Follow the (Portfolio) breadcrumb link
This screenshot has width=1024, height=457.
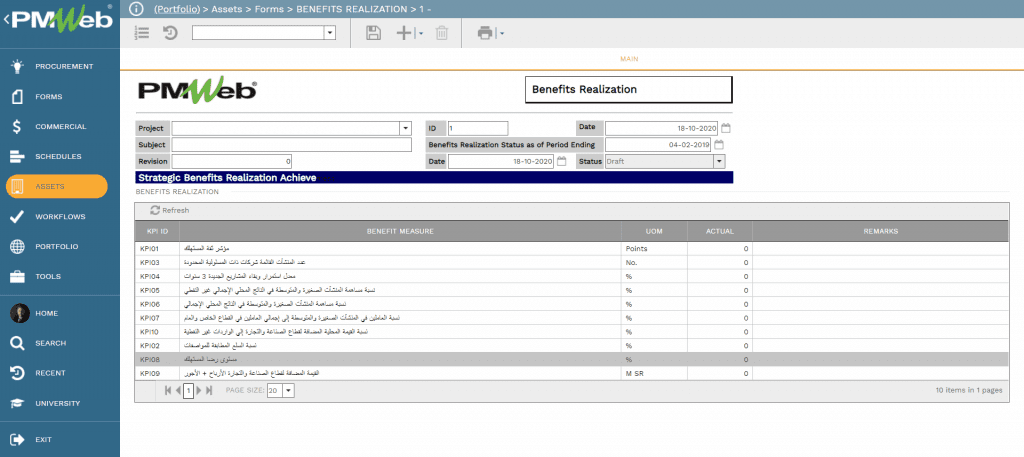point(176,8)
